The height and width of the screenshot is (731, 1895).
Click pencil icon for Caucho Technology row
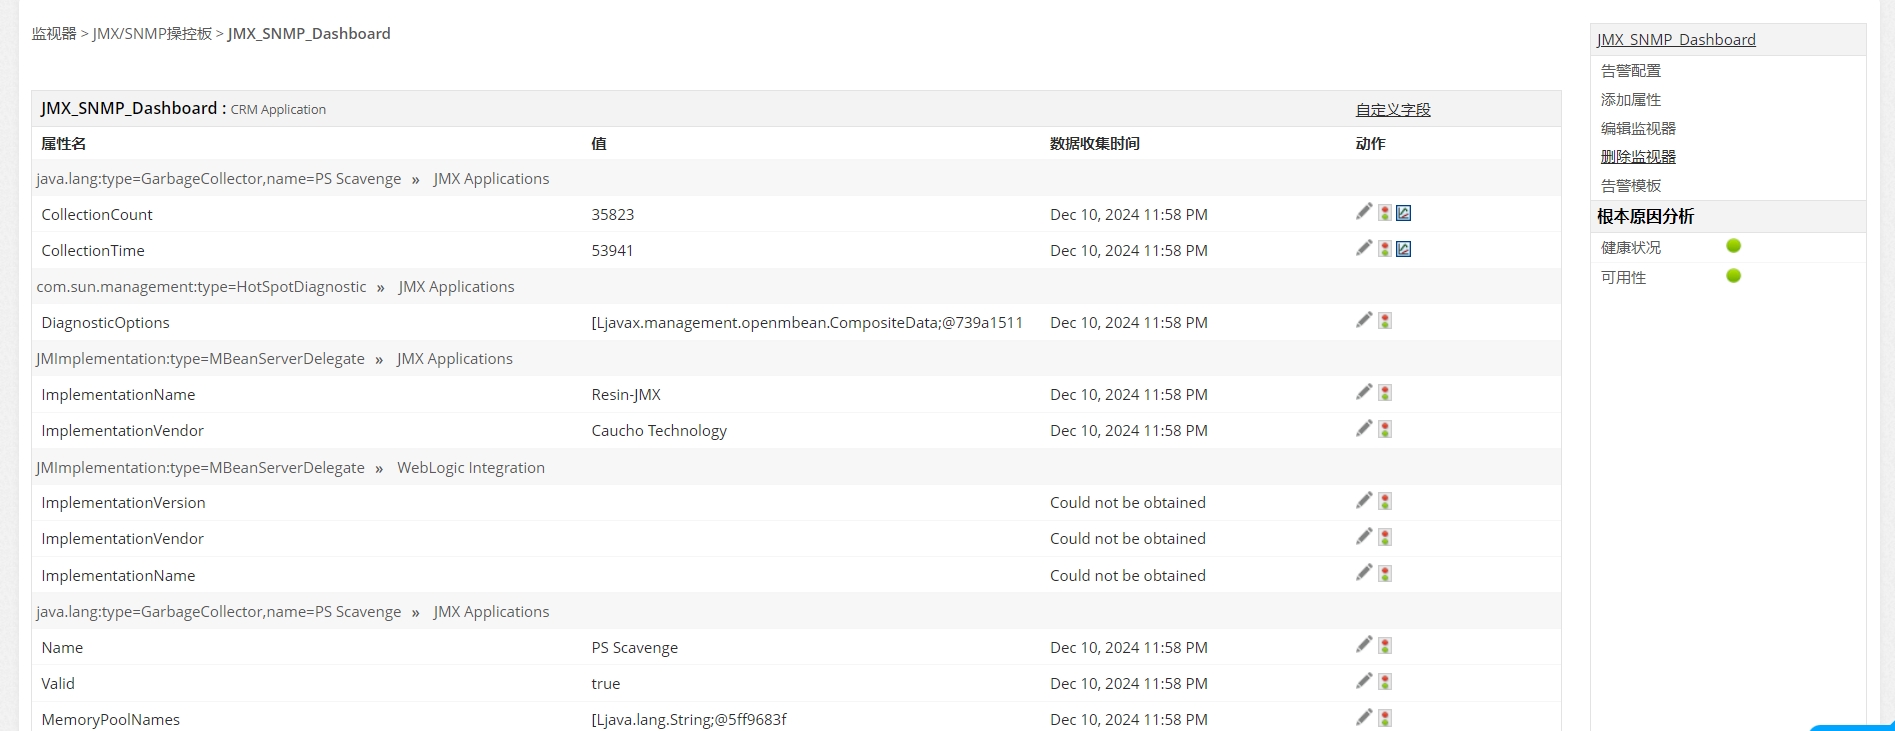(1364, 428)
